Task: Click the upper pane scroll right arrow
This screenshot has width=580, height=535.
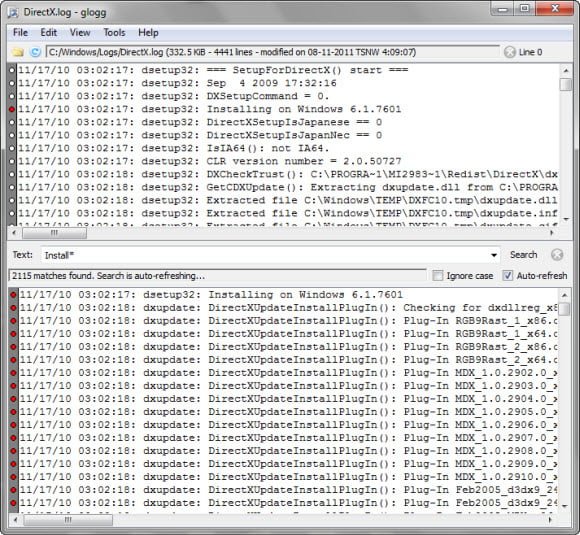Action: [x=552, y=233]
